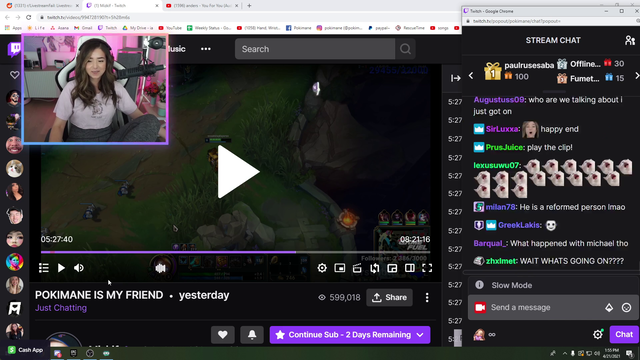Viewport: 640px width, 360px height.
Task: Open the RescueTime bookmark
Action: [x=410, y=28]
